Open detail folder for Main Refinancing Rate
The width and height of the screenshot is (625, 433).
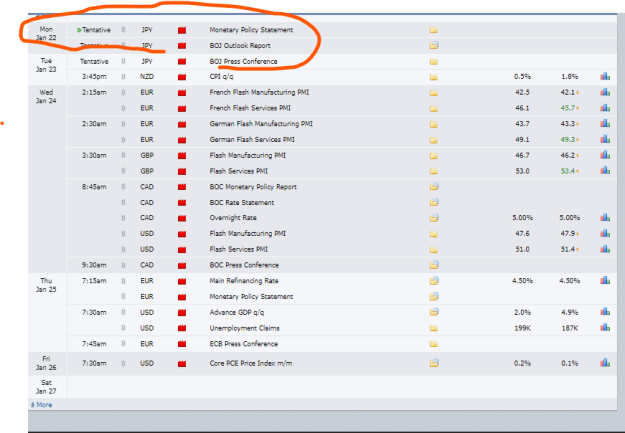click(434, 281)
